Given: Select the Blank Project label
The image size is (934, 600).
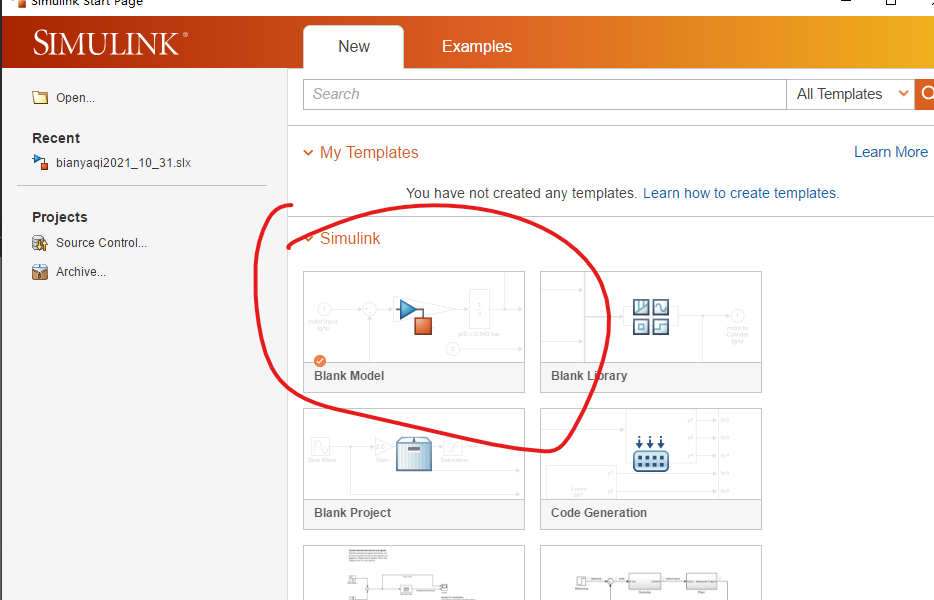Looking at the screenshot, I should (x=353, y=513).
